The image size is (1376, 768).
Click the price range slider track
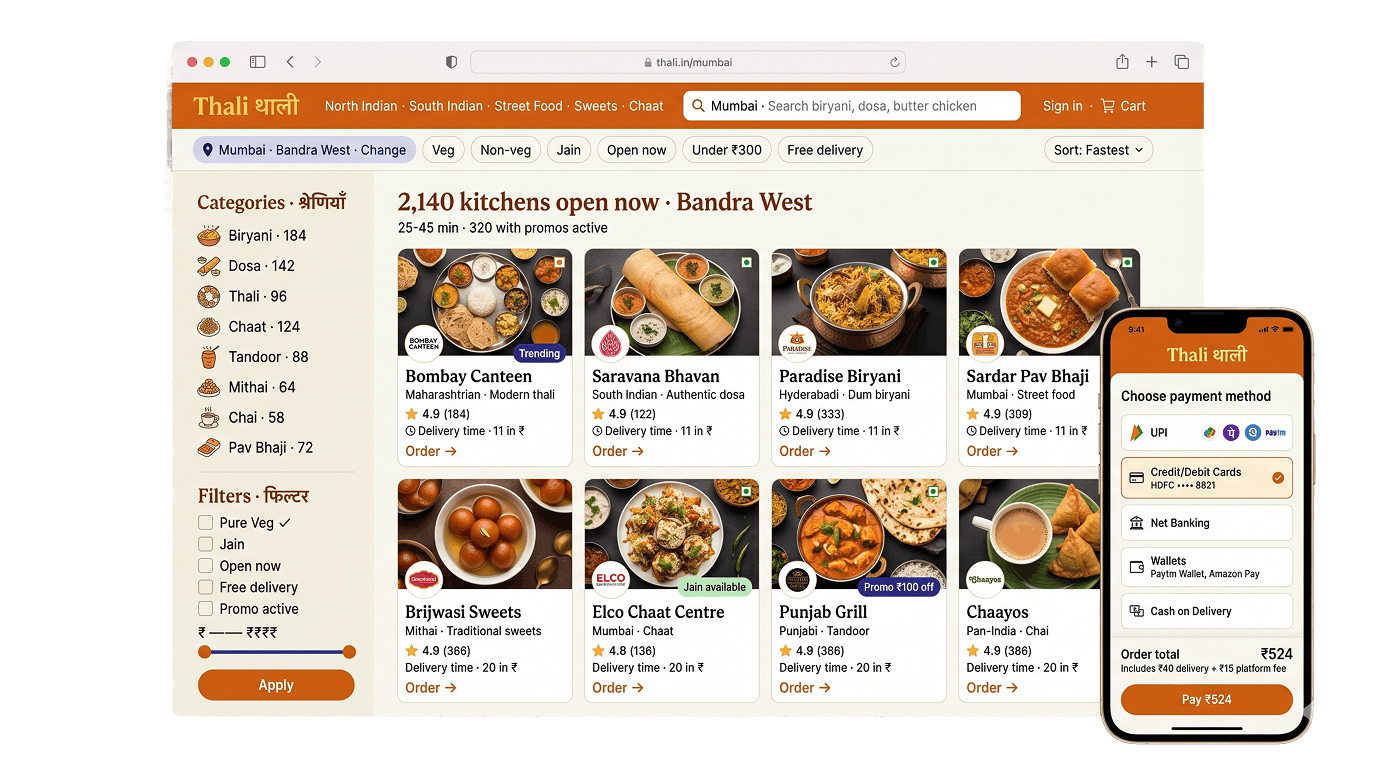[x=277, y=652]
